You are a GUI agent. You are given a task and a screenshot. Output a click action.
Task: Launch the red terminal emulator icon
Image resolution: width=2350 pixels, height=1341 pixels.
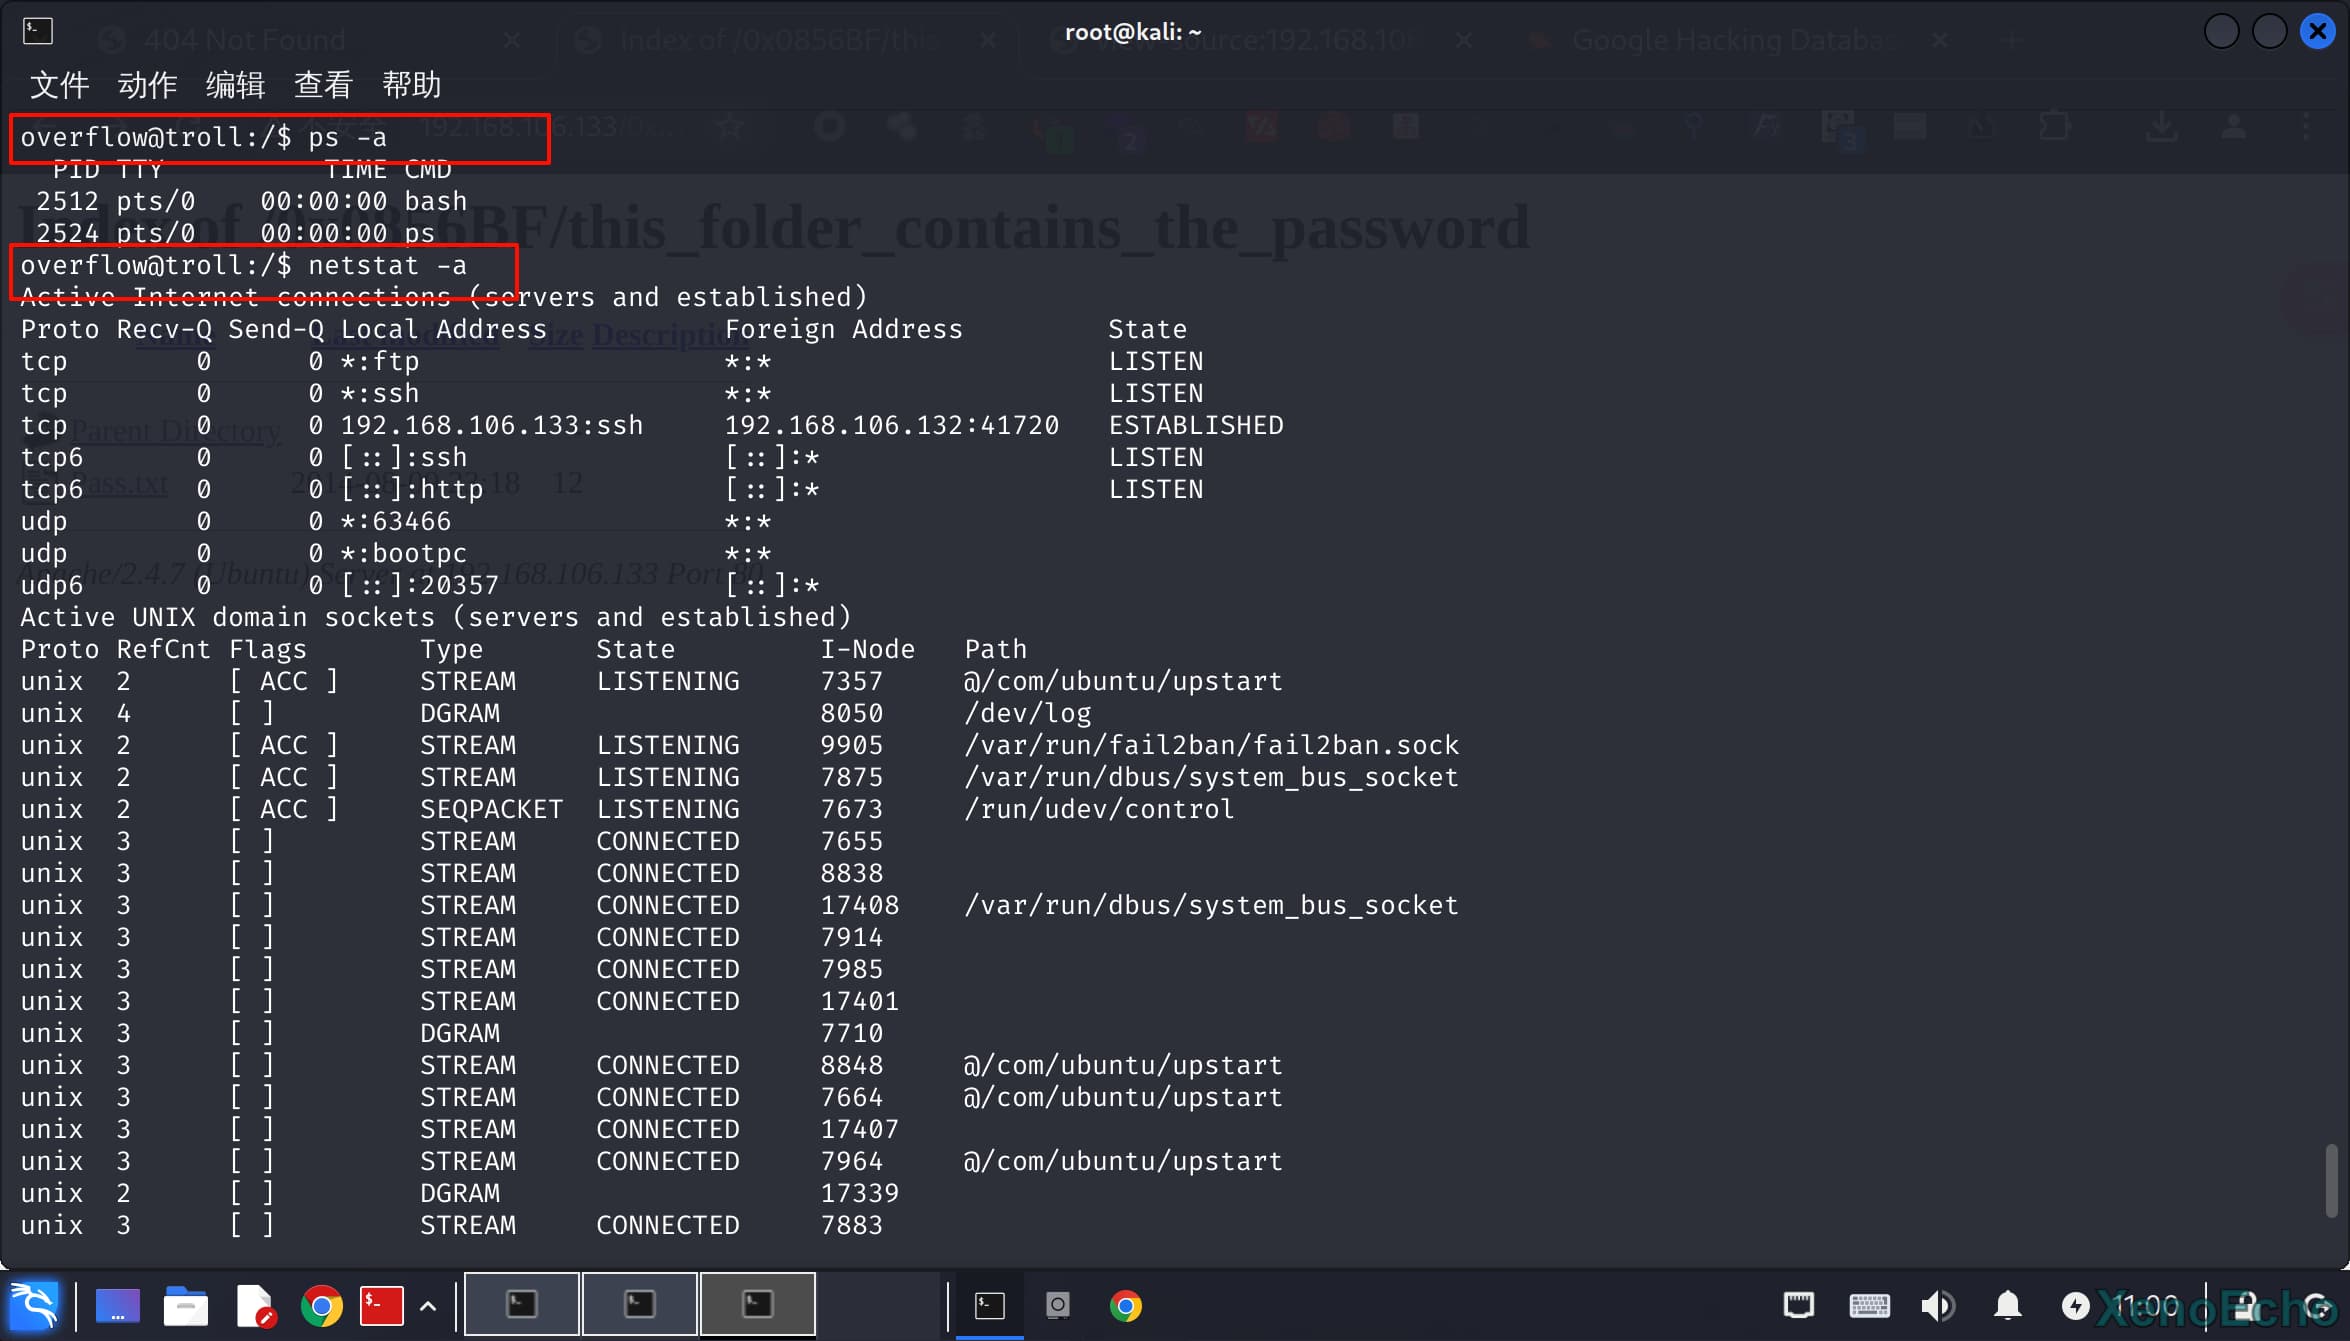381,1305
